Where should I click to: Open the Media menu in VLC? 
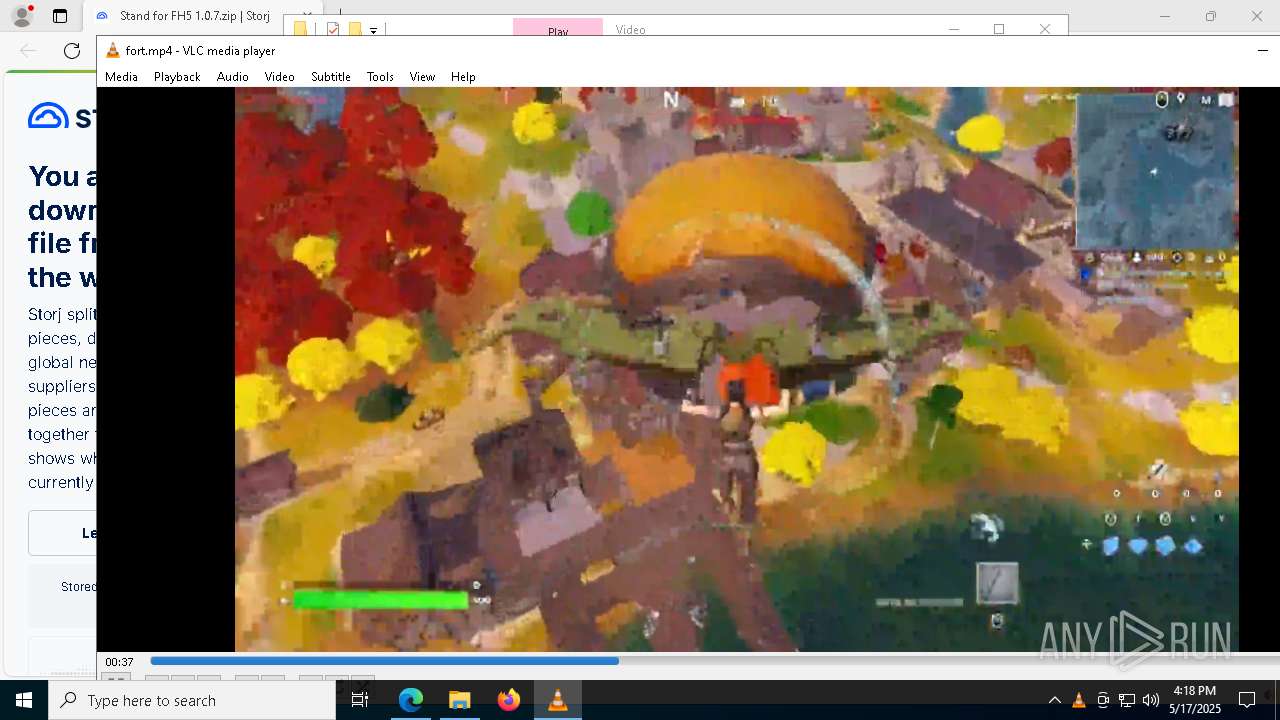coord(121,77)
